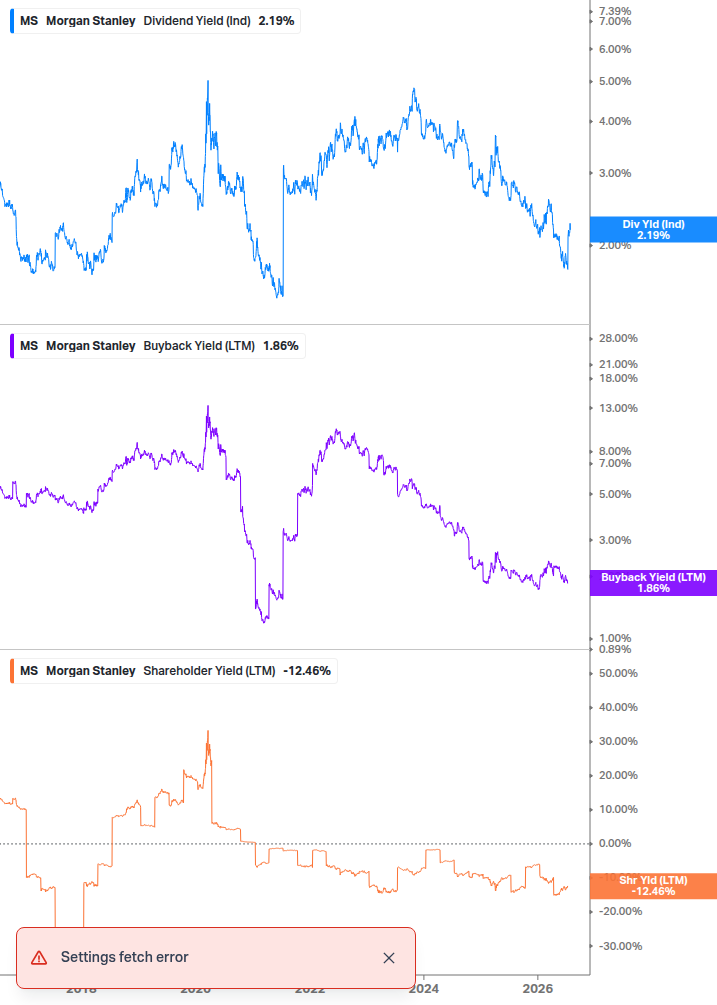
Task: Click the purple Buyback Yield color marker
Action: tap(12, 346)
